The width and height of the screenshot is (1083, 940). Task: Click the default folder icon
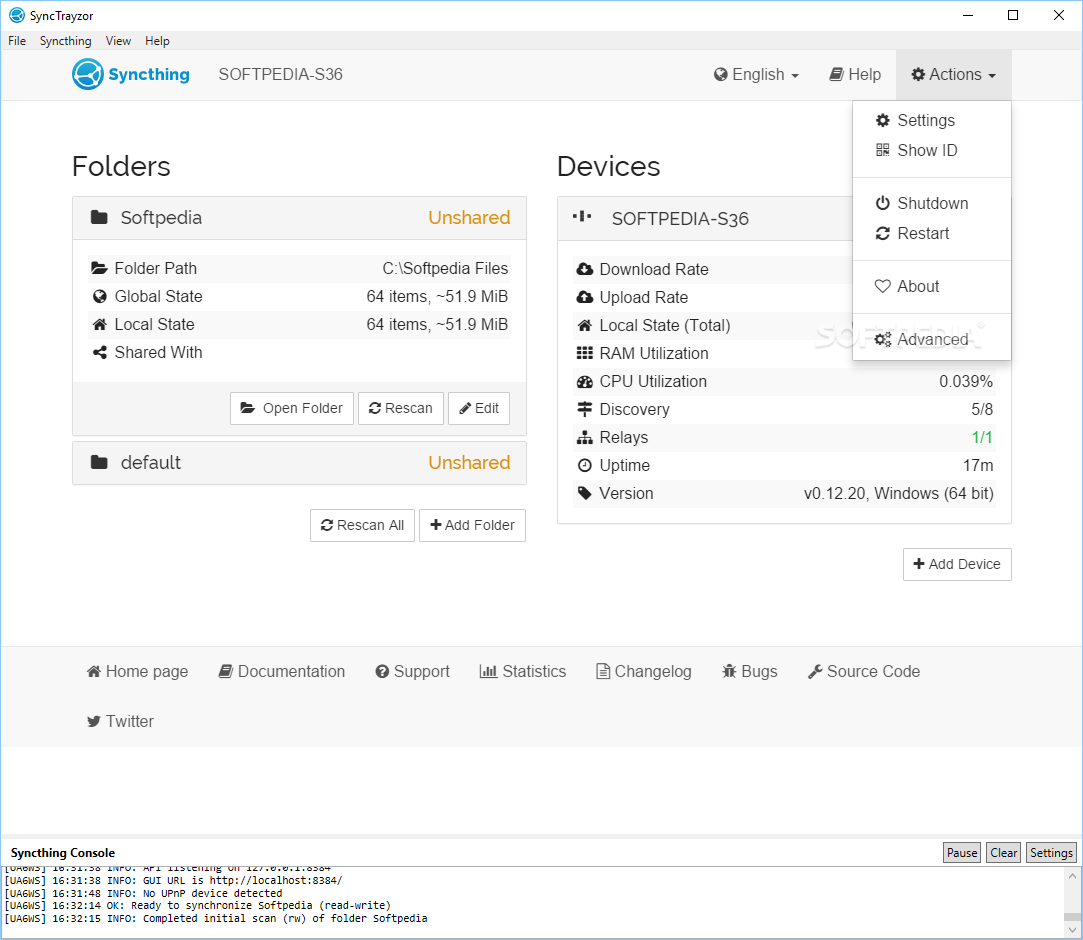pos(99,462)
